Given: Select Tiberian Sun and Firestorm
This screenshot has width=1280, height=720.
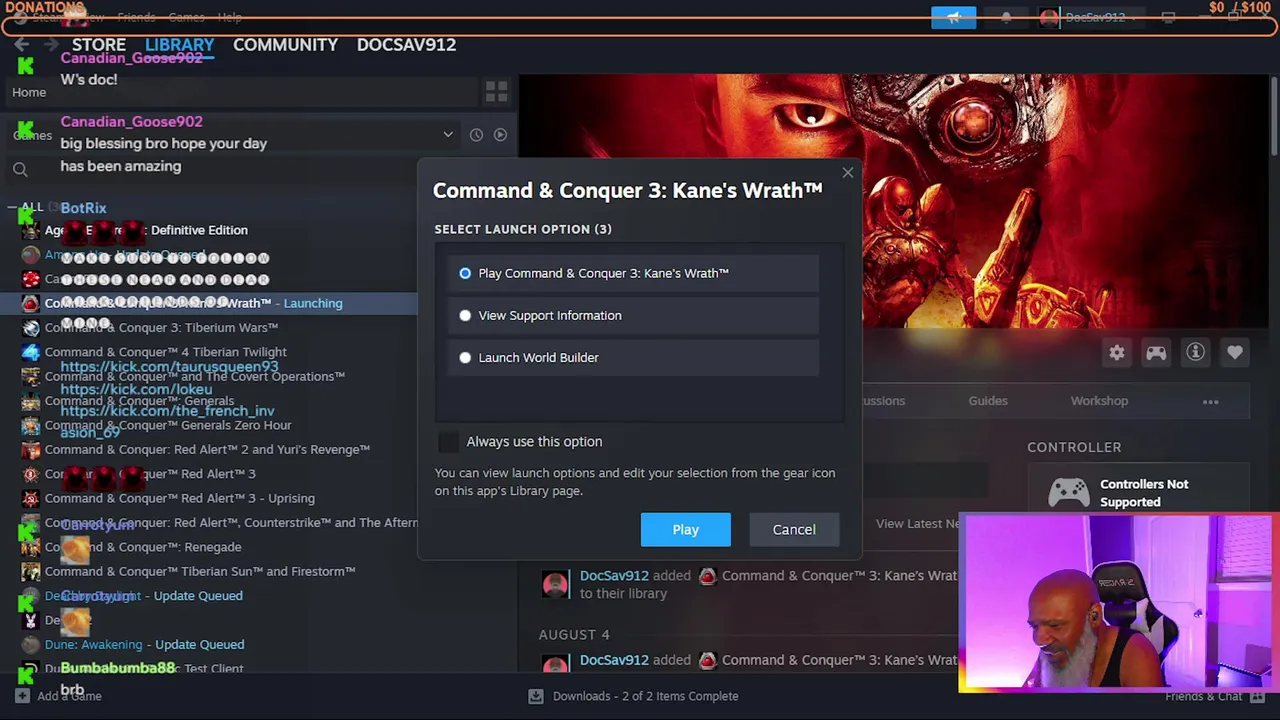Looking at the screenshot, I should pos(200,571).
